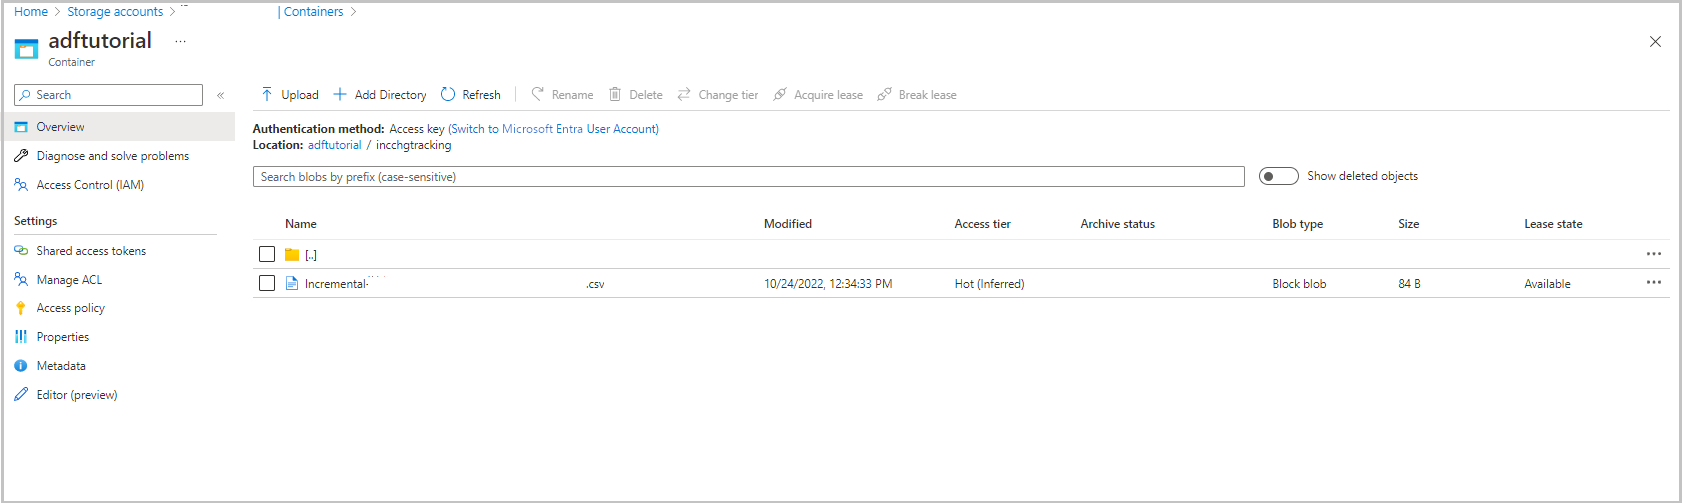Toggle Show deleted objects switch

pos(1278,176)
